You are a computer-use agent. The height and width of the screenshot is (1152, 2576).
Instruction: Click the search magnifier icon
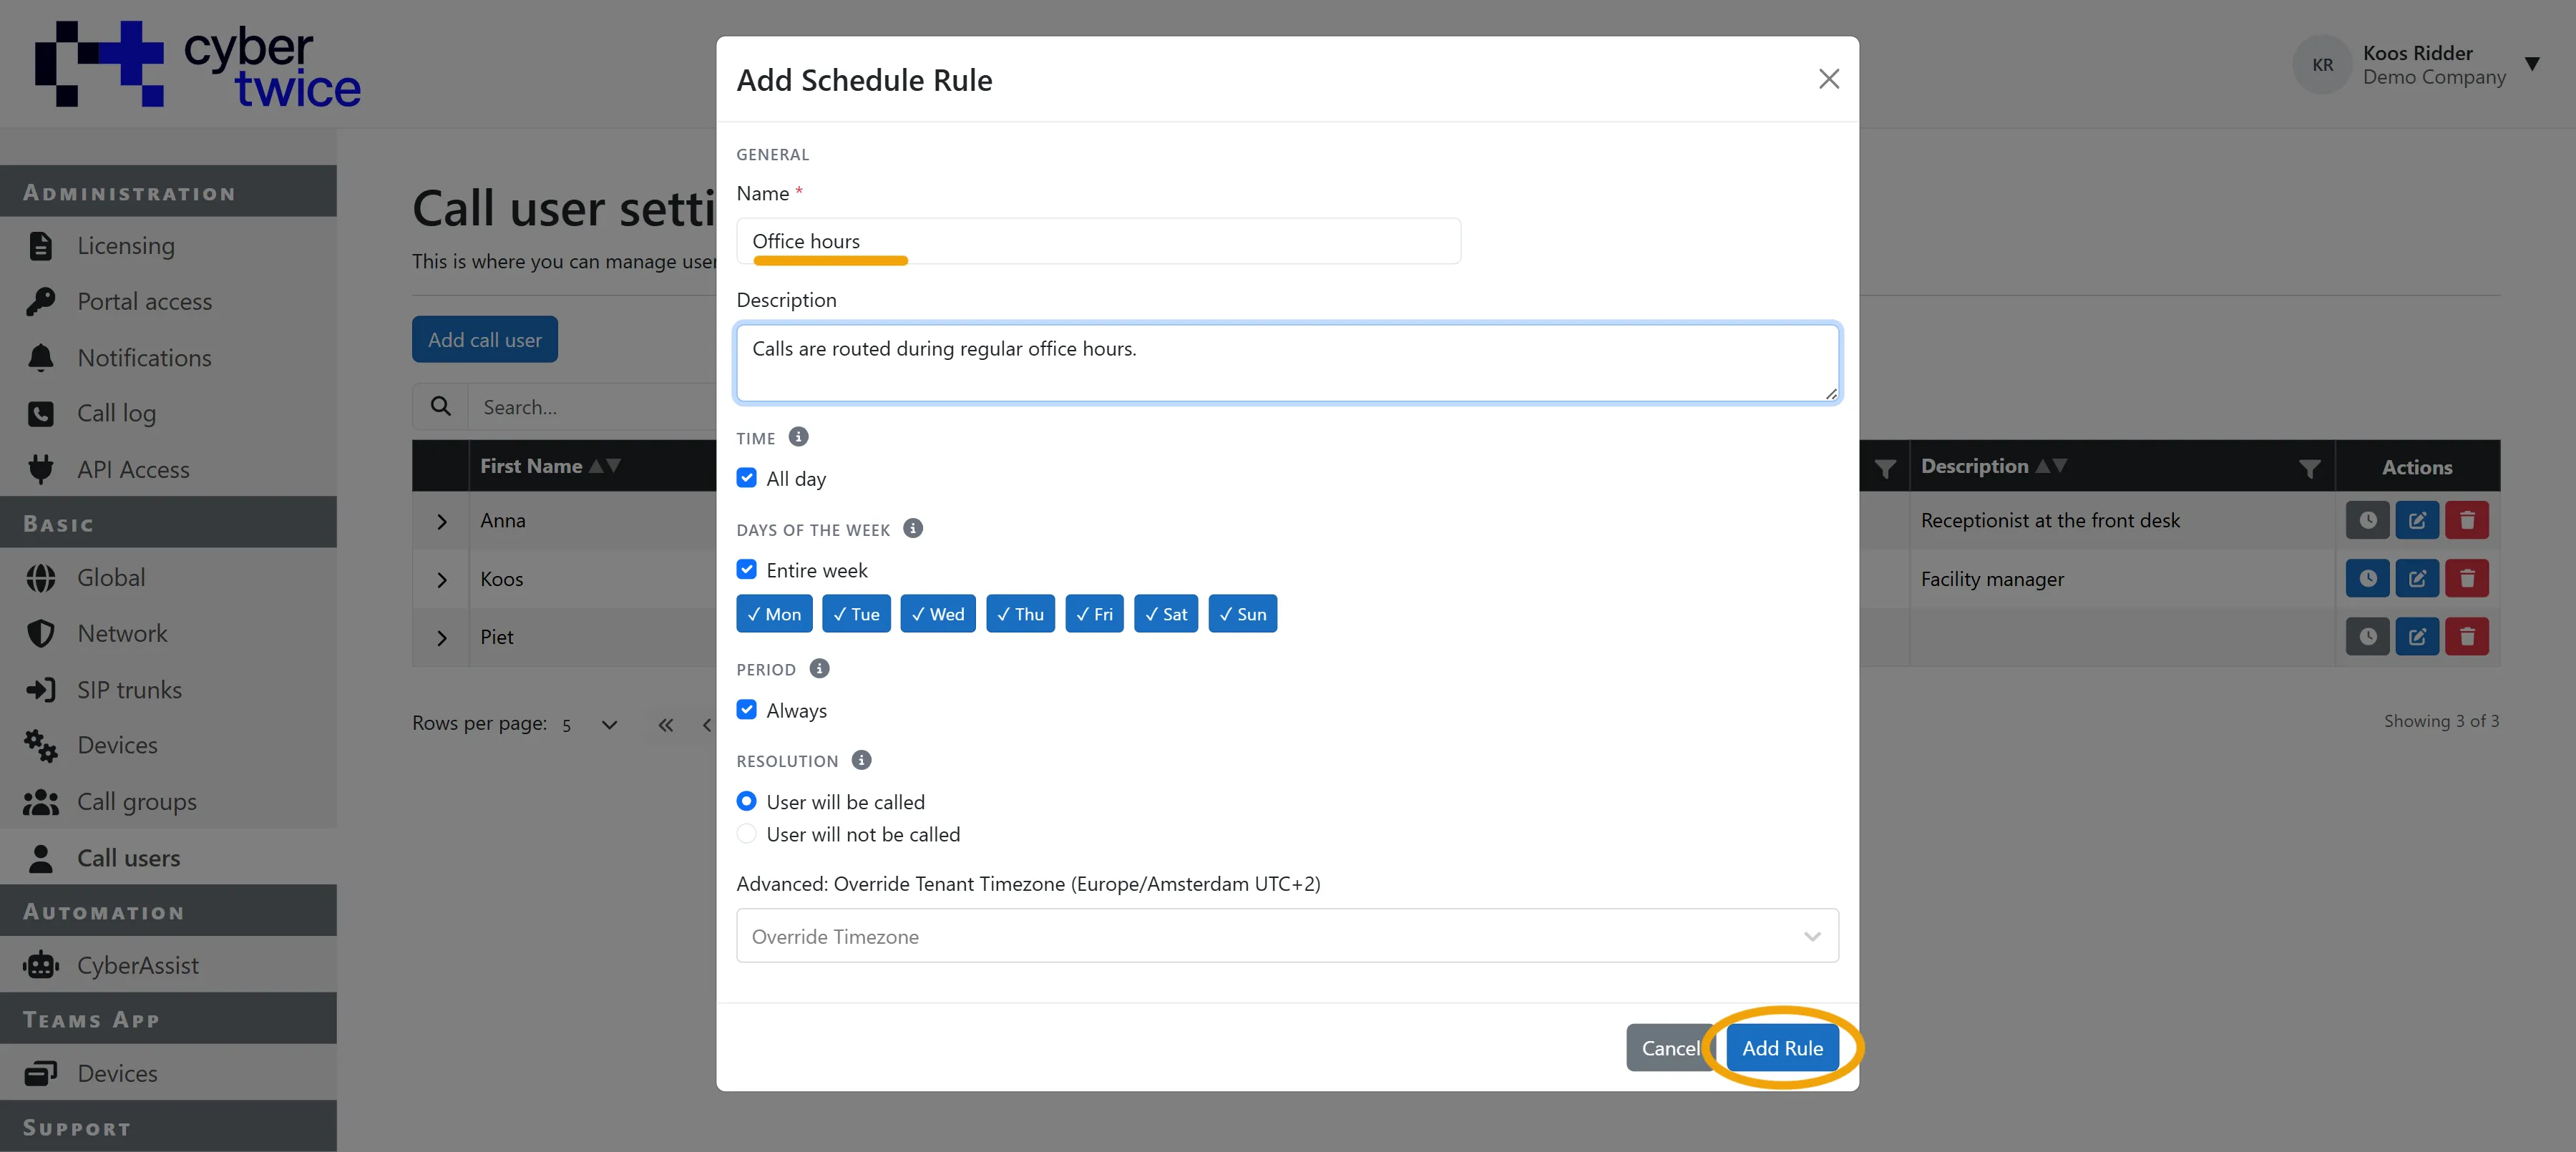tap(440, 406)
